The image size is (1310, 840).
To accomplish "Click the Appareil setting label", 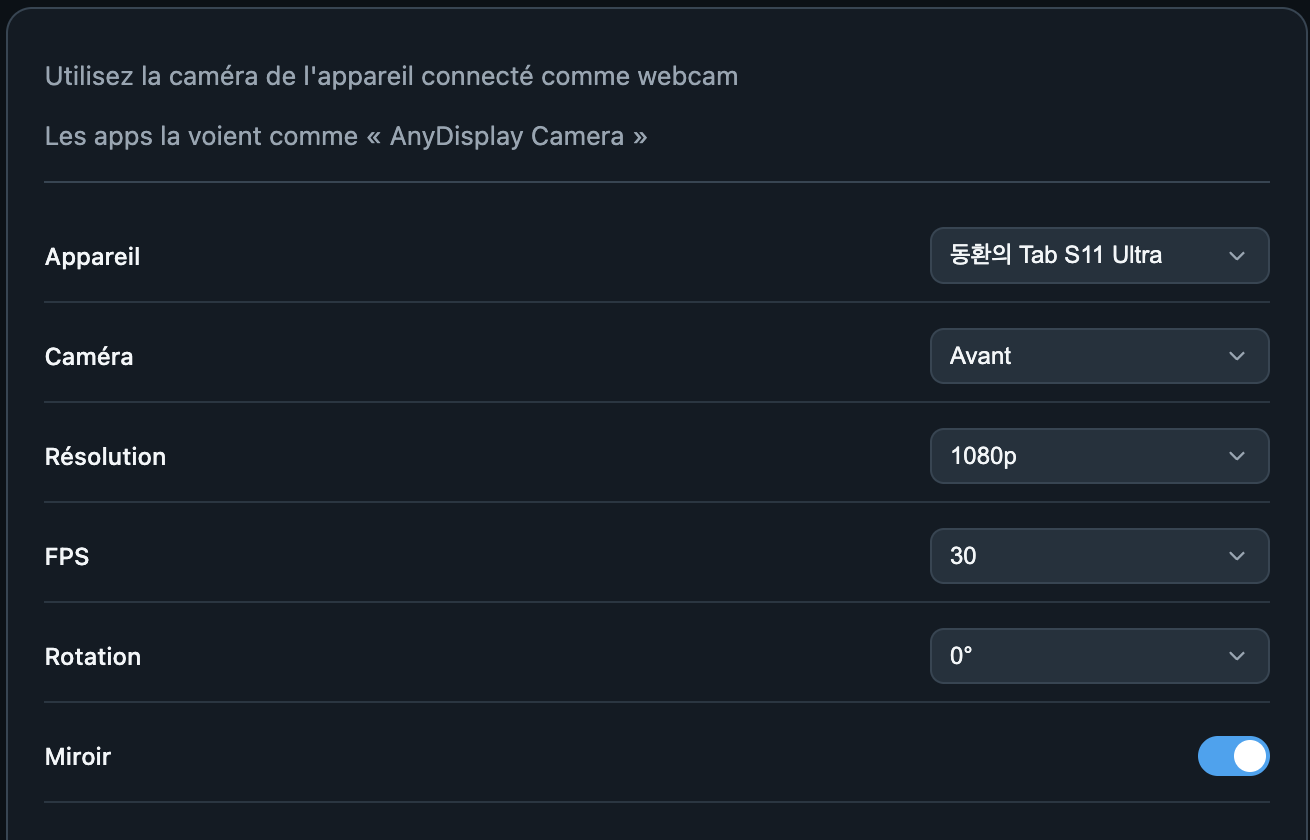I will coord(92,257).
